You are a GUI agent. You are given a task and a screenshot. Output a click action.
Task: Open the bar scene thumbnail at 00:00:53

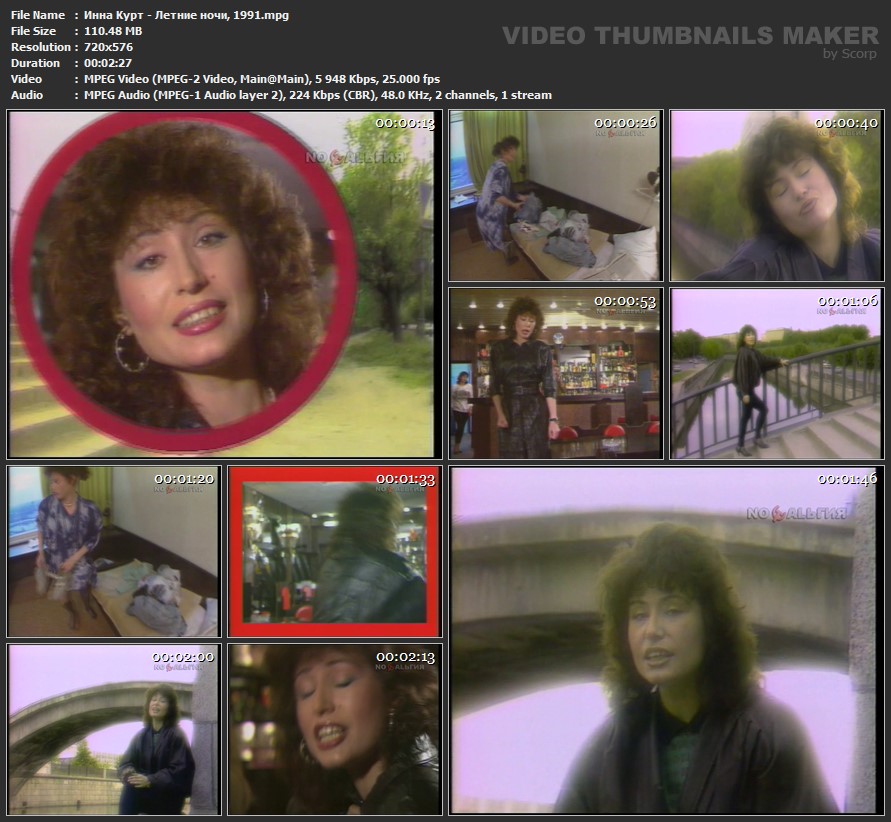click(x=555, y=374)
